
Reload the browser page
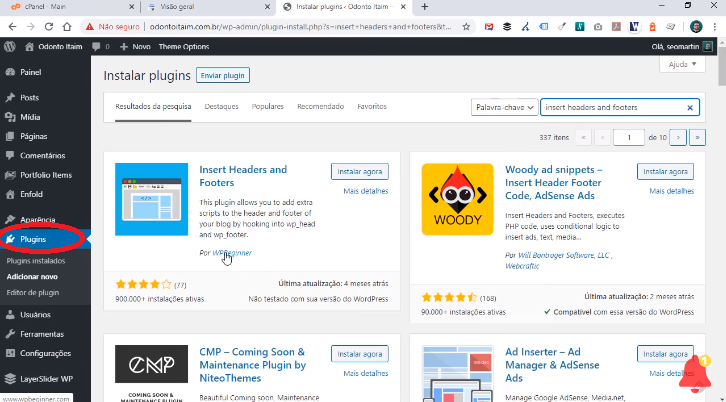click(x=49, y=27)
